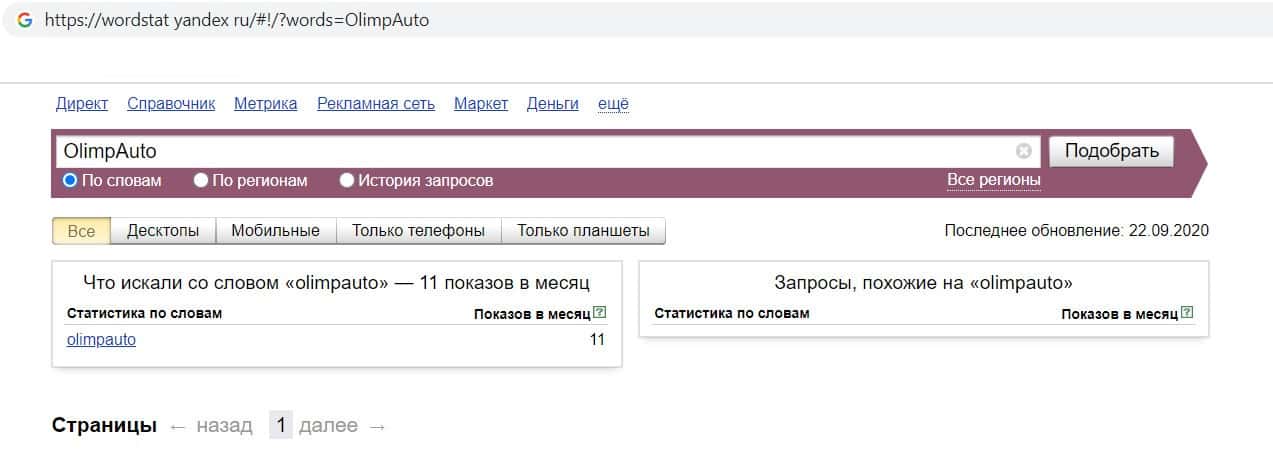Select the "По регионам" radio option
Viewport: 1273px width, 464px height.
click(x=201, y=181)
